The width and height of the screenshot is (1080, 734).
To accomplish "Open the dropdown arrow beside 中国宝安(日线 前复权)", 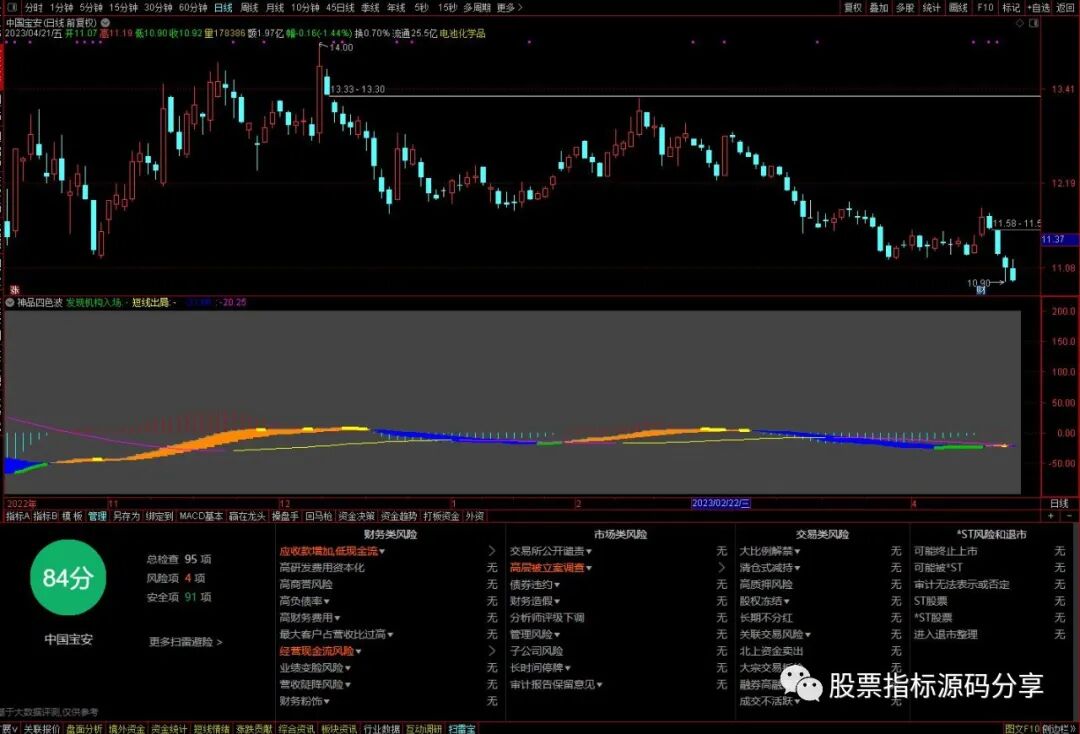I will tap(105, 23).
